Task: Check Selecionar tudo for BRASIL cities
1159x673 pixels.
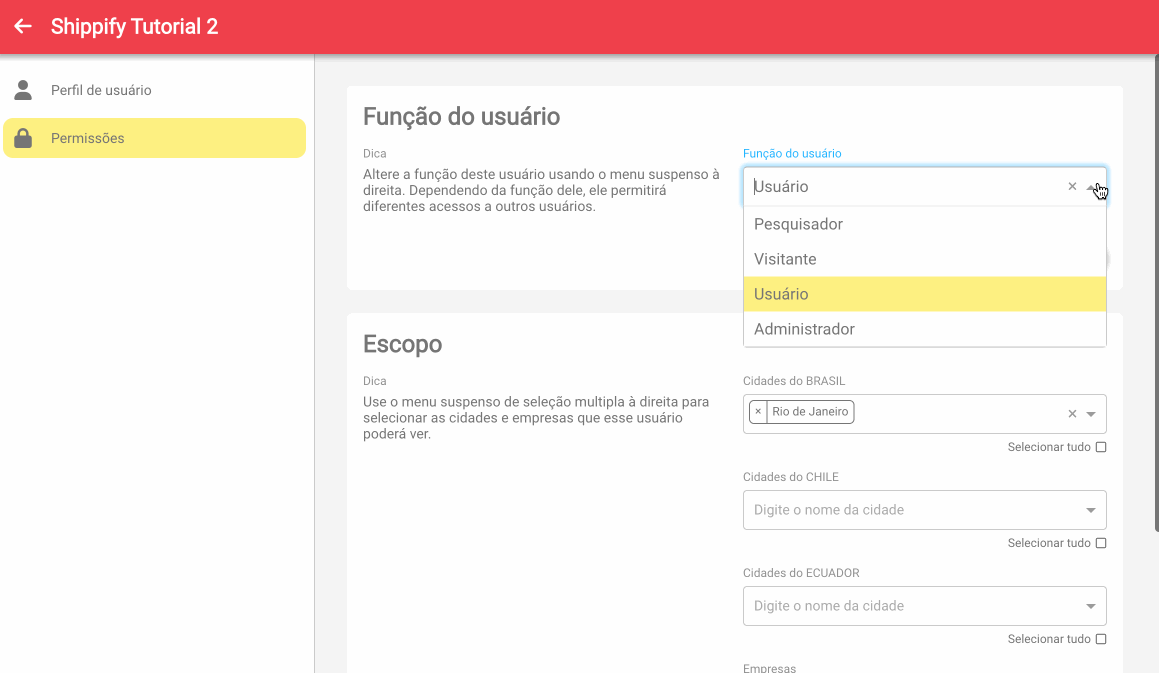Action: point(1101,447)
